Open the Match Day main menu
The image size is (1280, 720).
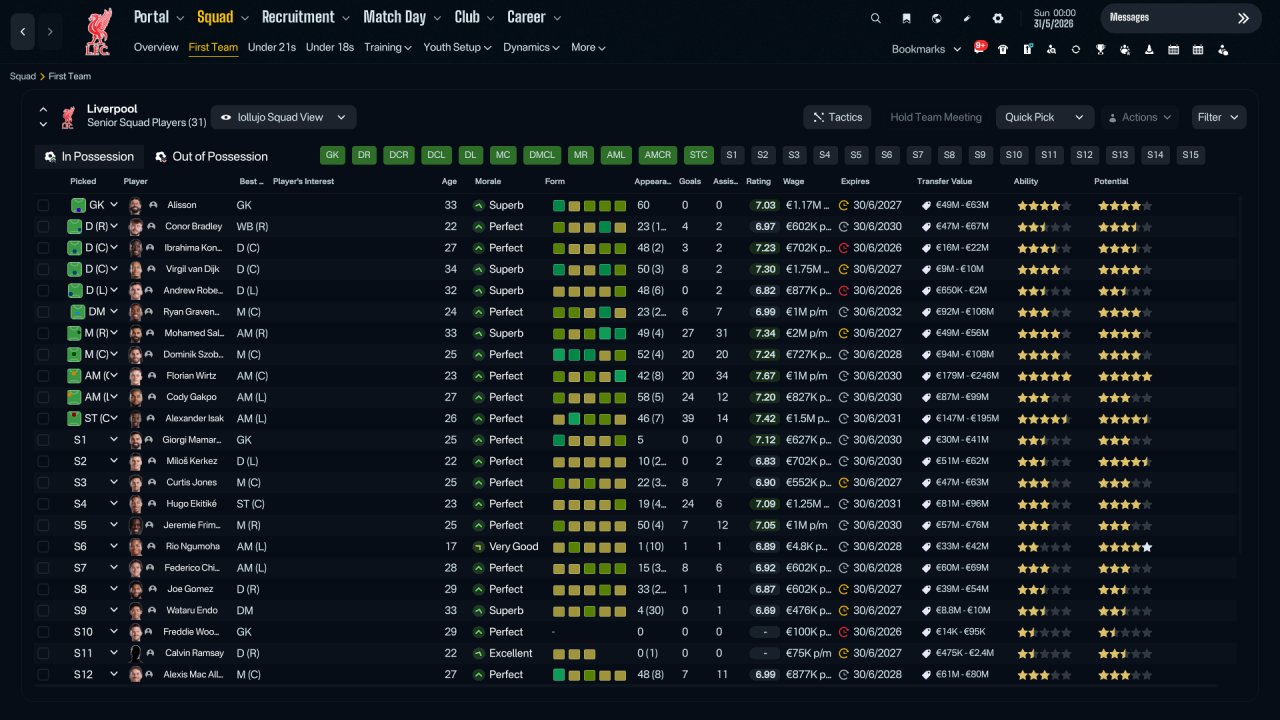pyautogui.click(x=400, y=17)
